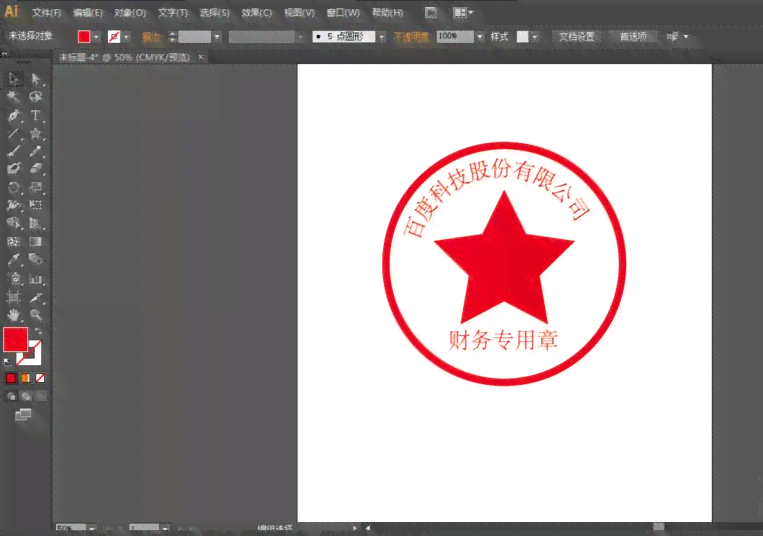Image resolution: width=763 pixels, height=536 pixels.
Task: Enable Draw Behind mode
Action: (25, 396)
